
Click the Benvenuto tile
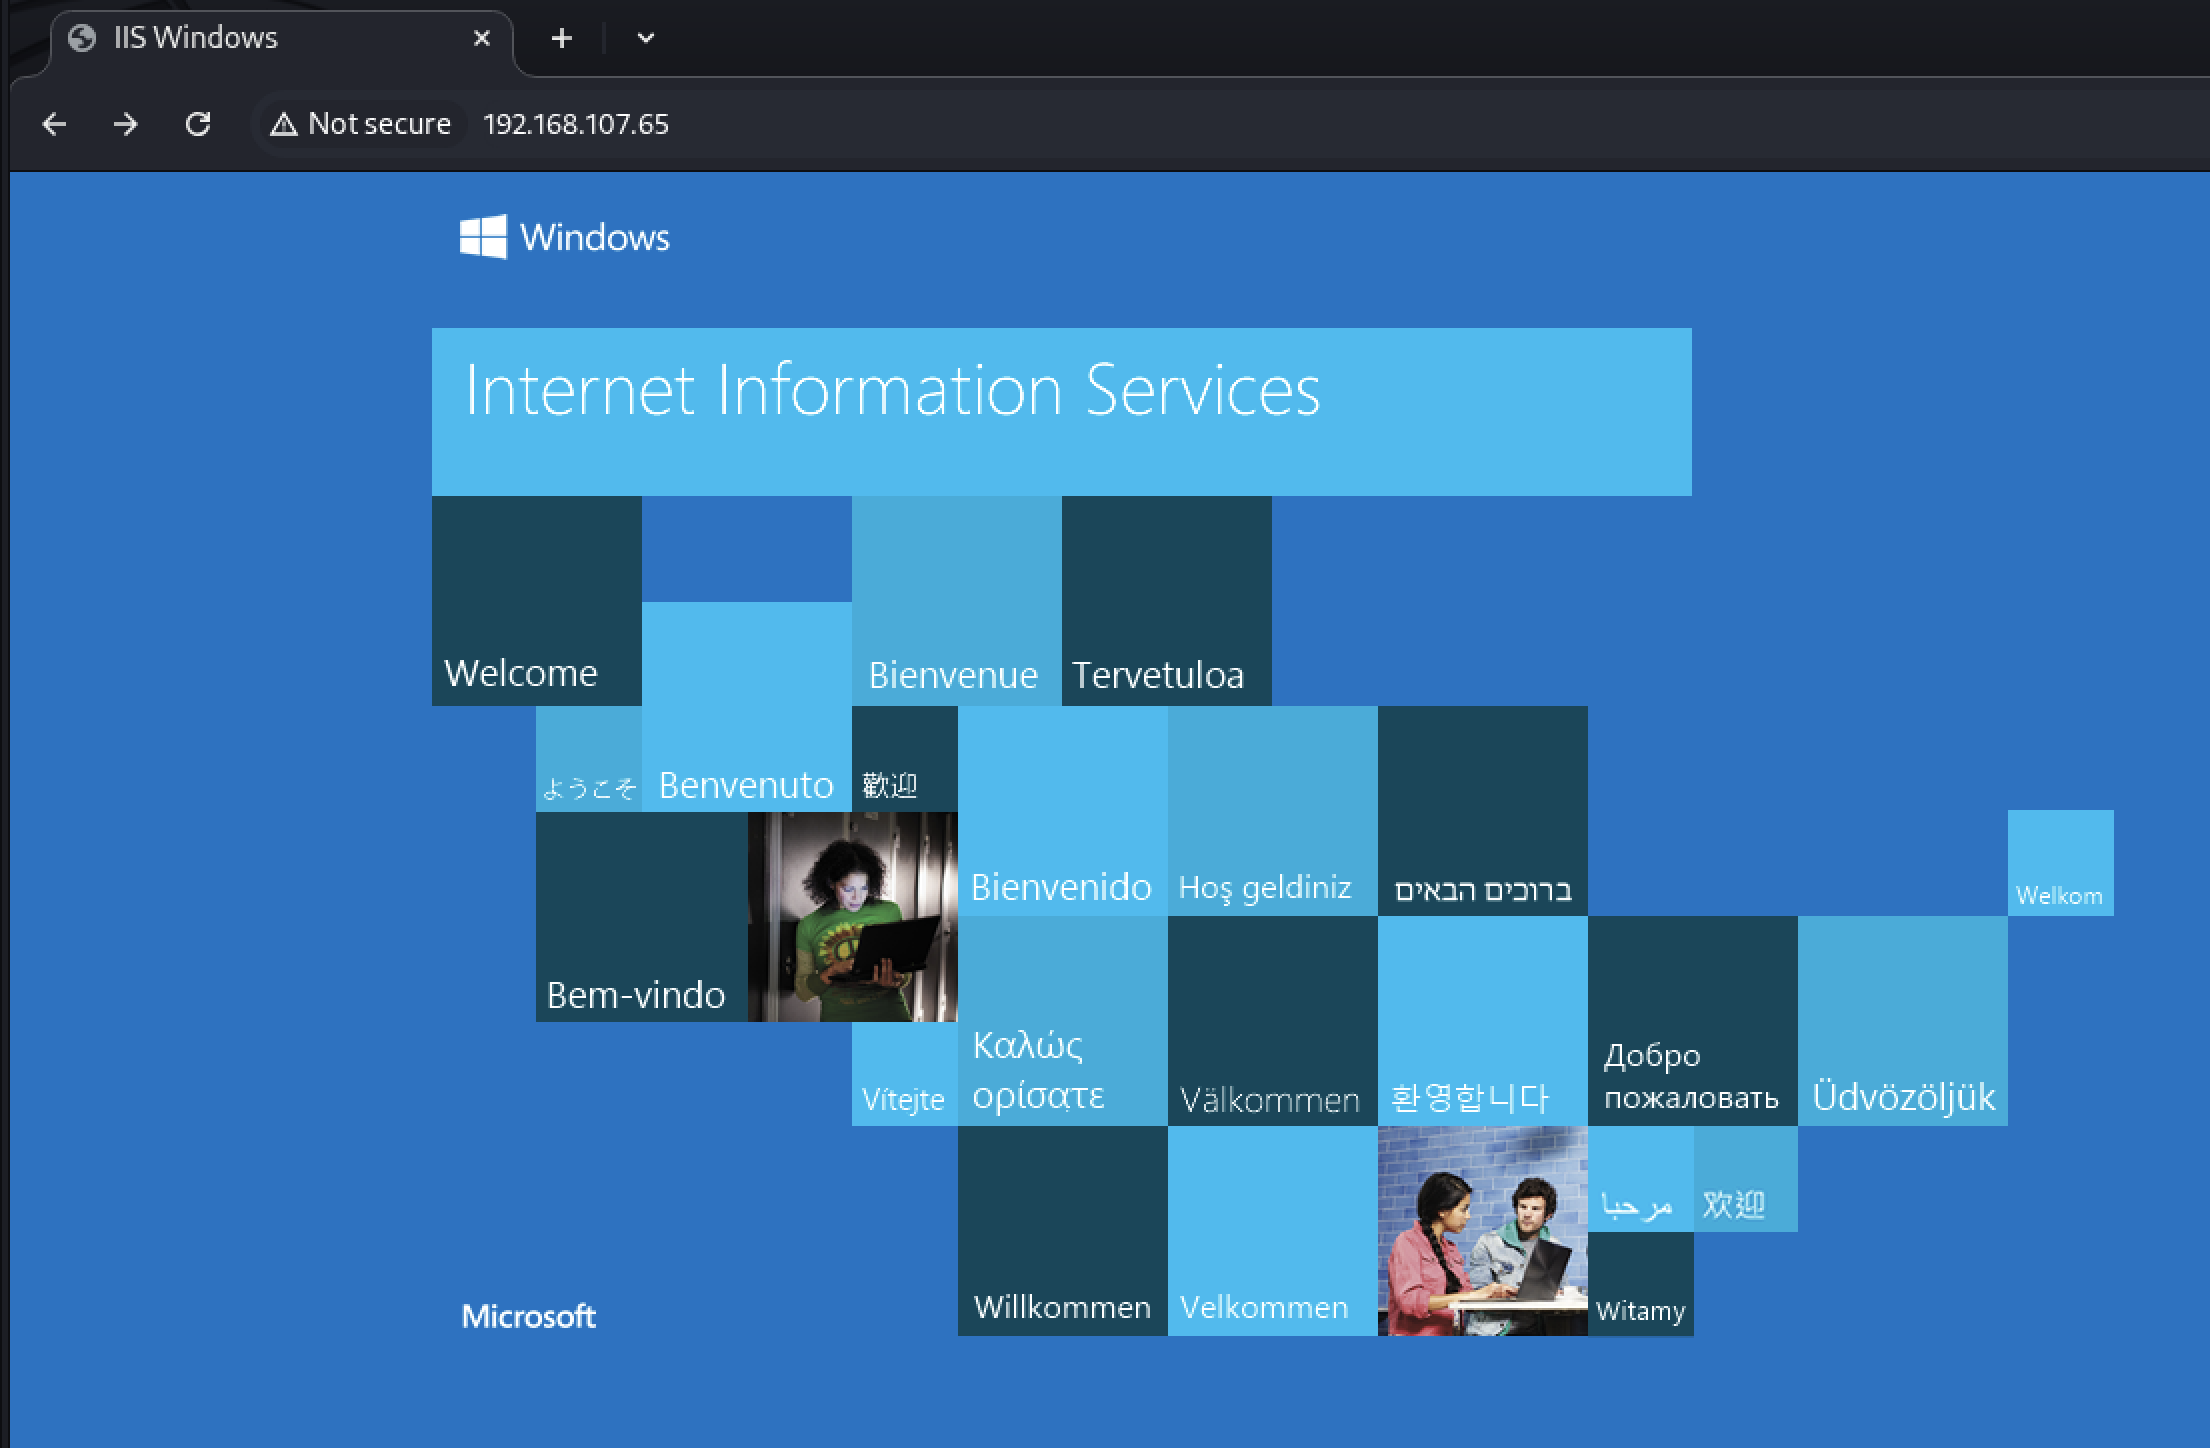747,707
